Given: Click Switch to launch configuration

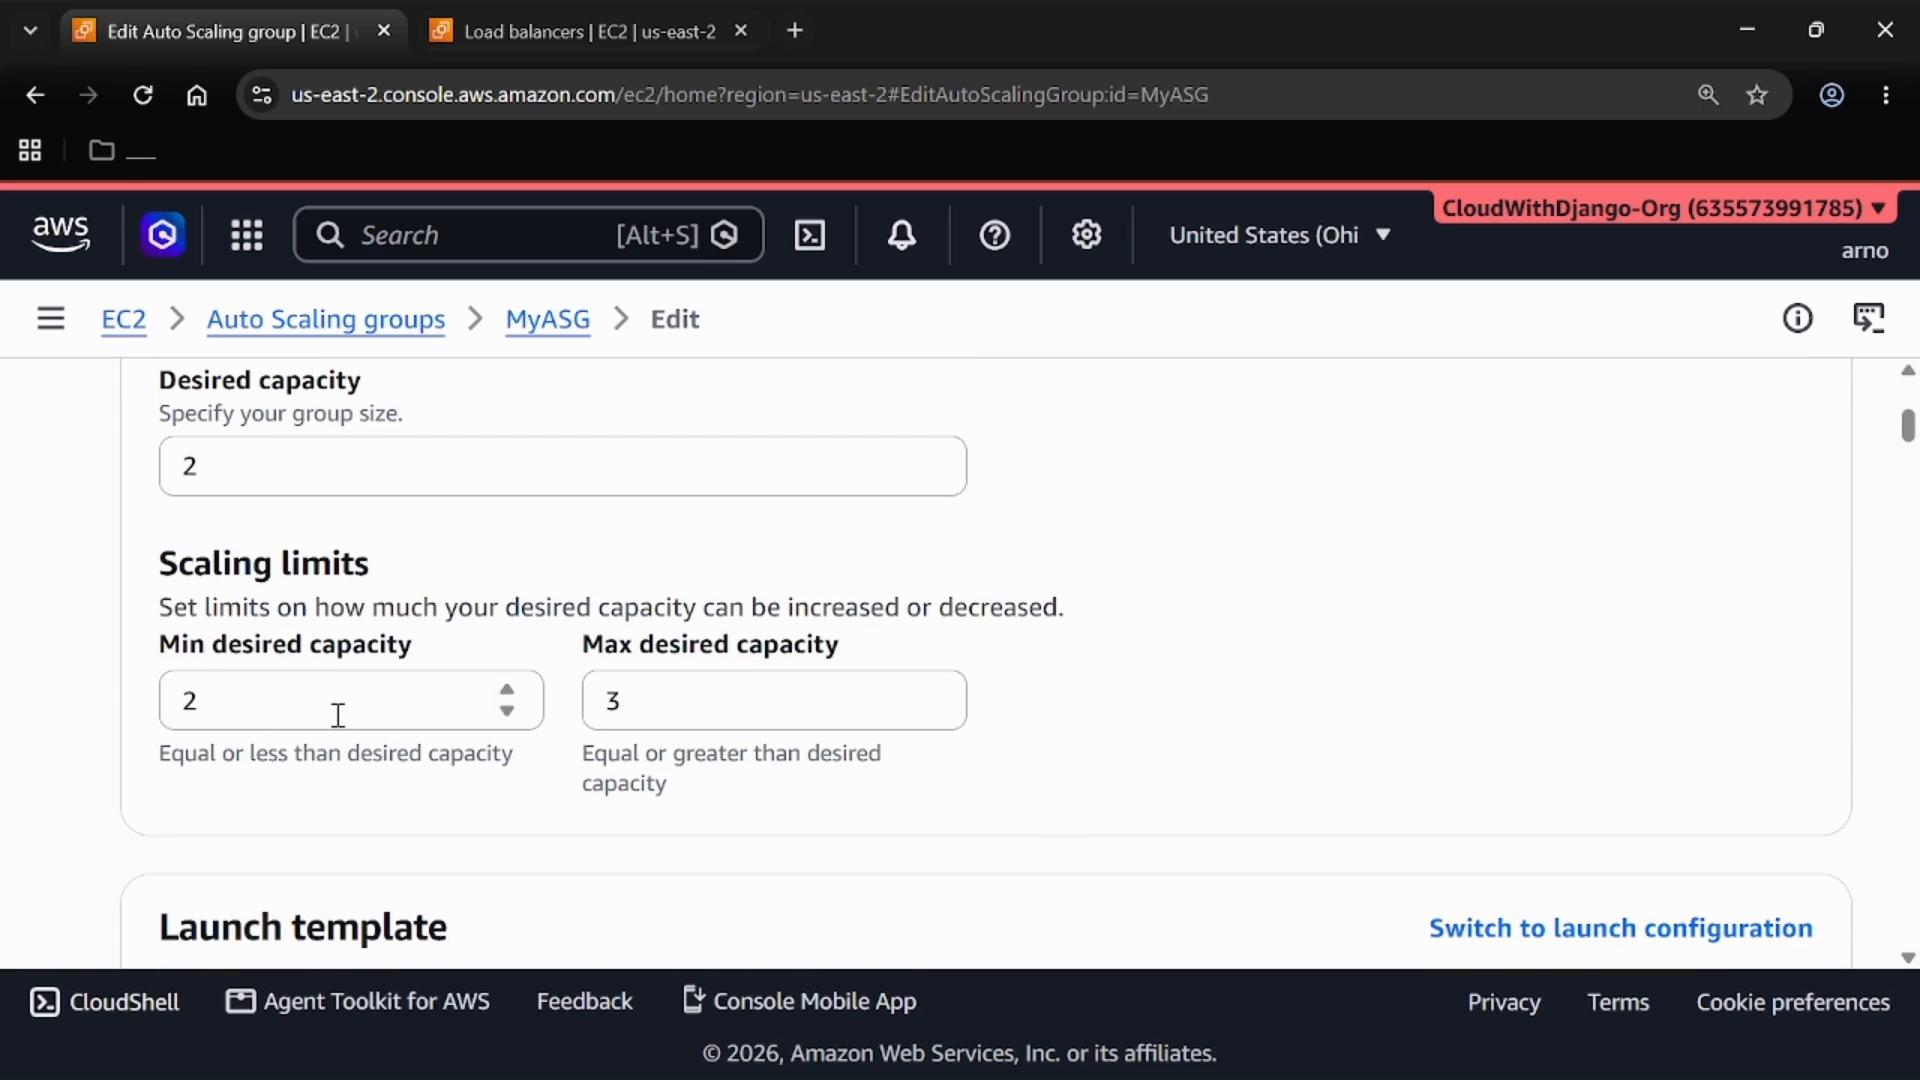Looking at the screenshot, I should 1620,928.
